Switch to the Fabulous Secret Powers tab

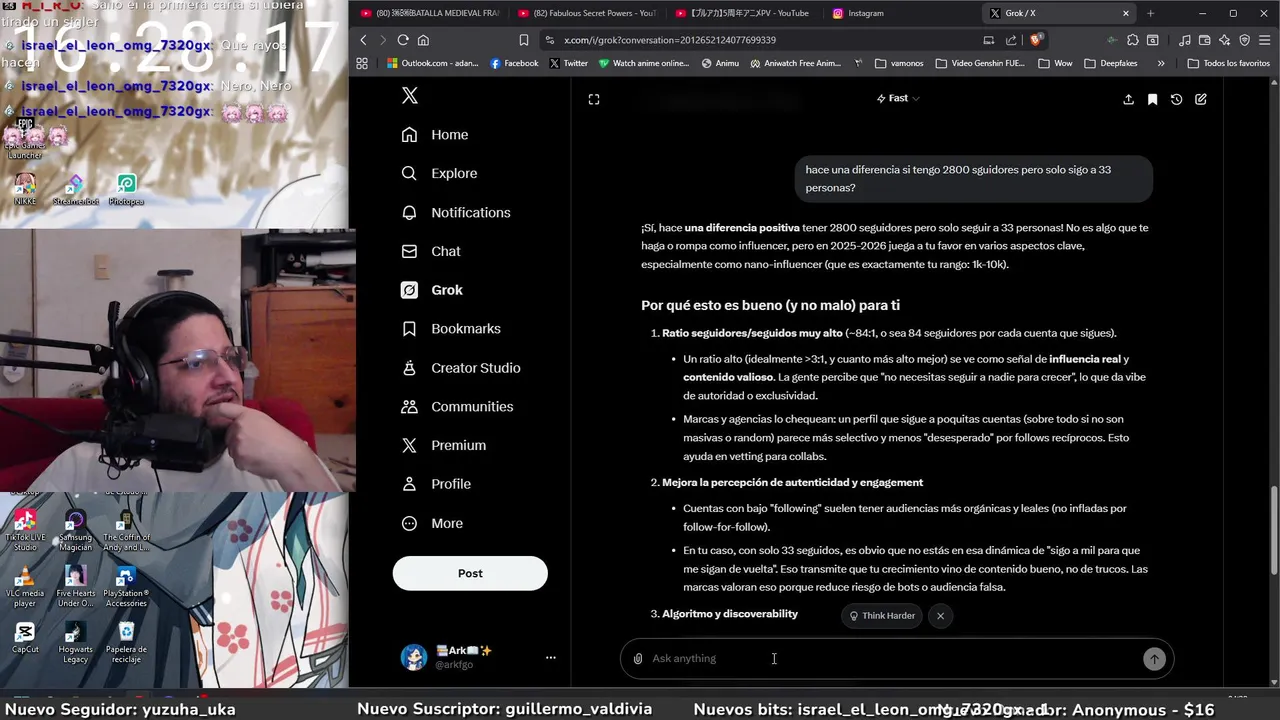pos(586,13)
